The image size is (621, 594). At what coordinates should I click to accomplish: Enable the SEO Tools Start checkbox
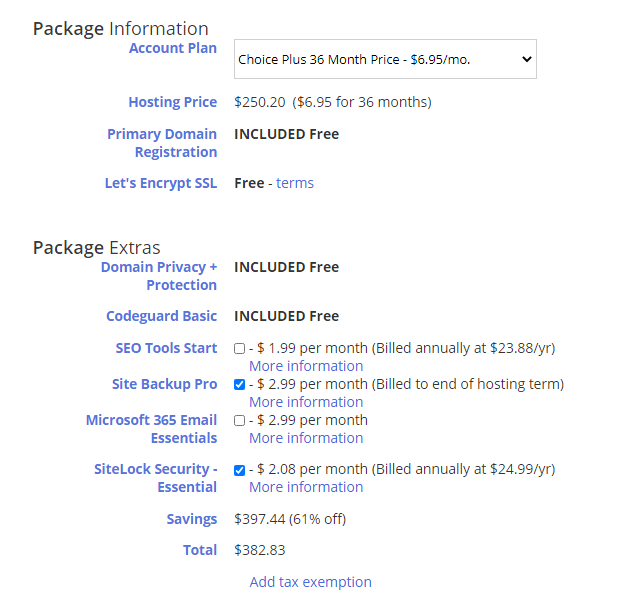[x=239, y=349]
